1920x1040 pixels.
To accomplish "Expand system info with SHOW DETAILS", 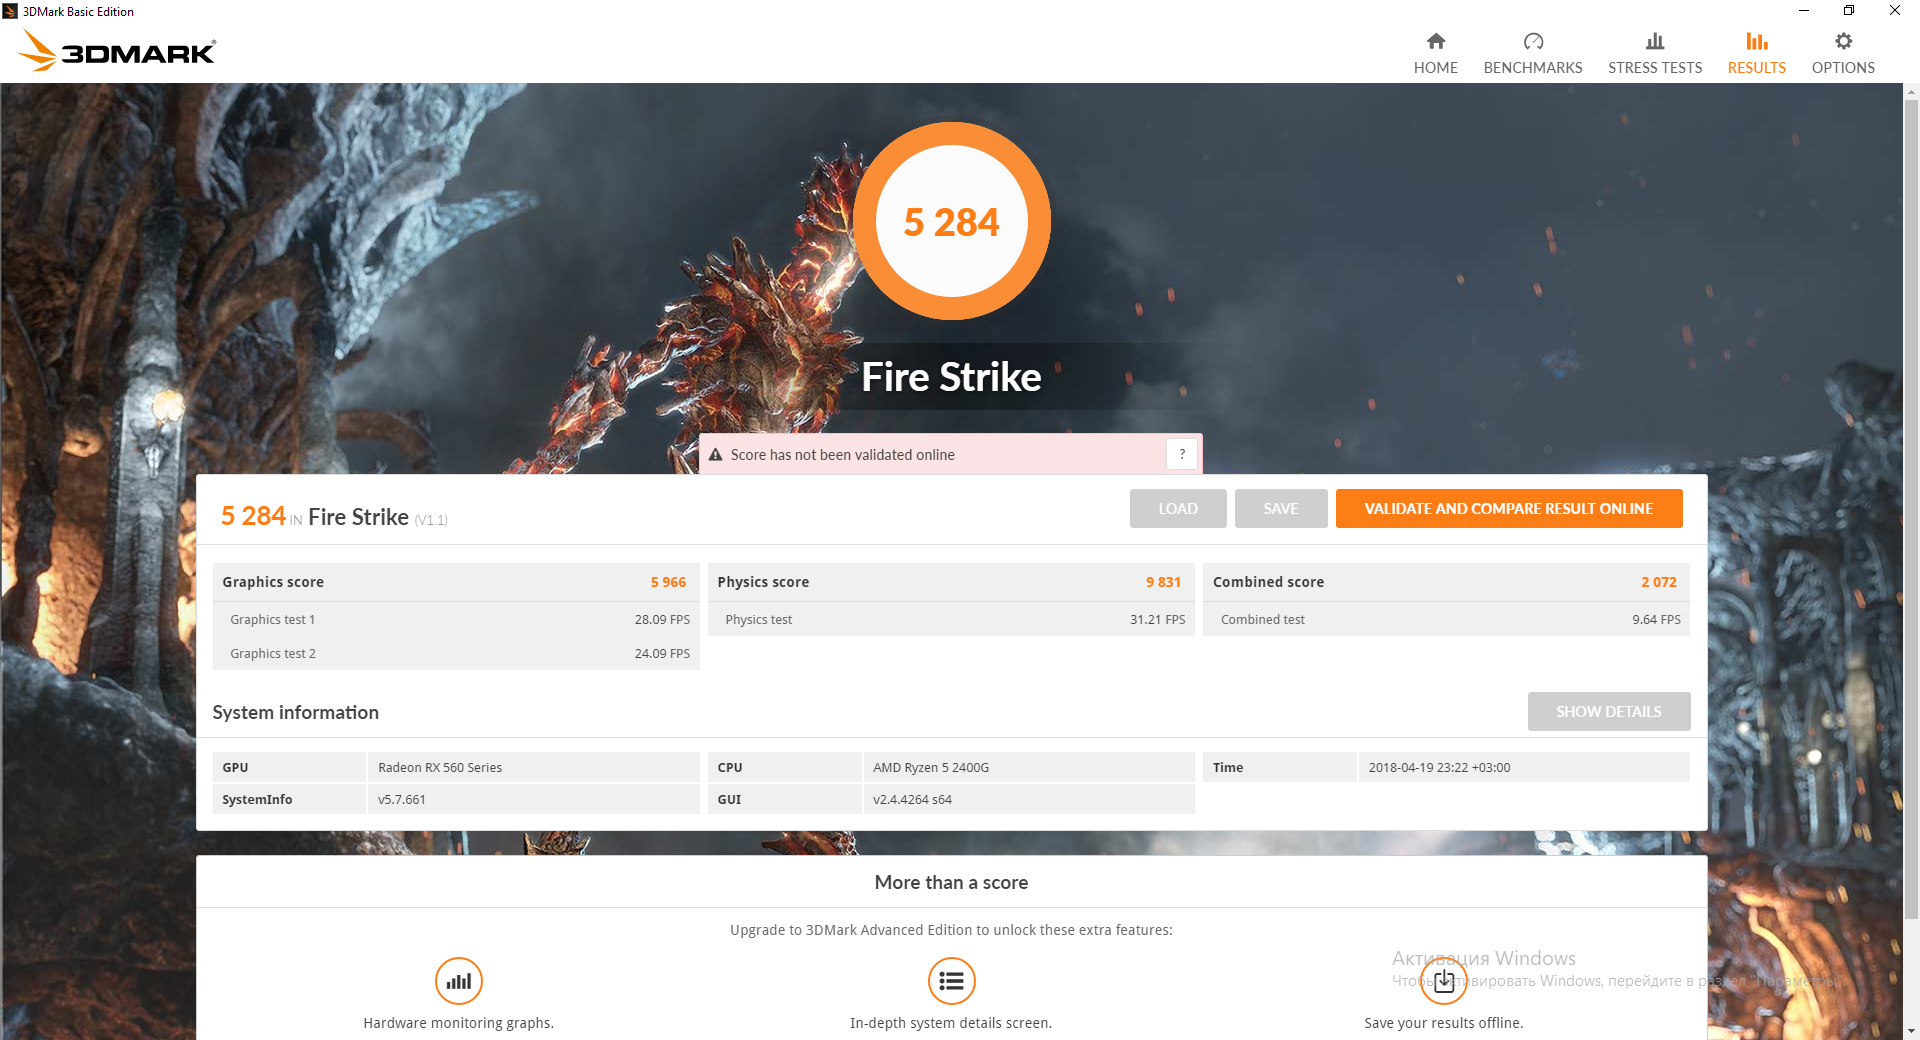I will pos(1609,711).
